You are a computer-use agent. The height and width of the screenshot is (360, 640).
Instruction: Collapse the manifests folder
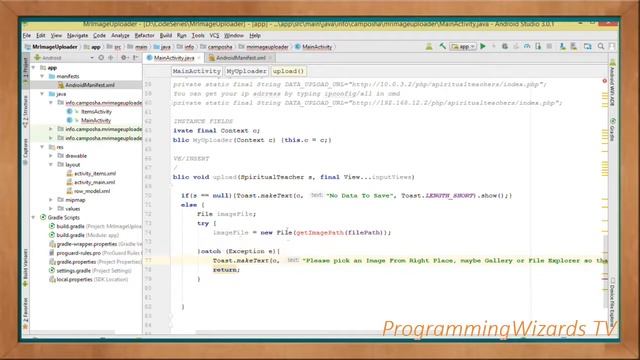42,76
